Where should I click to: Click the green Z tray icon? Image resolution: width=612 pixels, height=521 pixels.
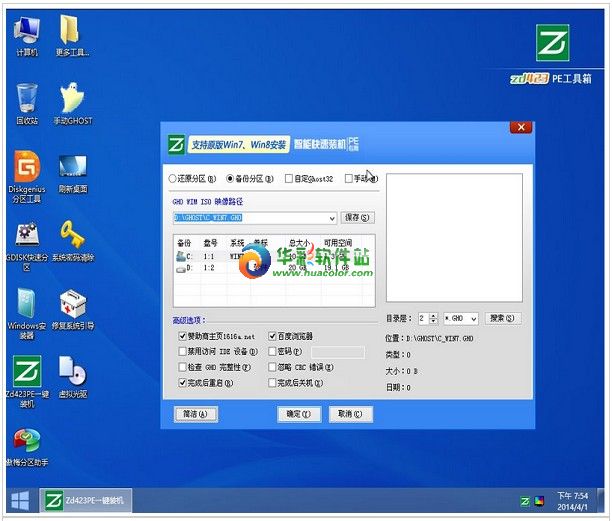pos(525,501)
